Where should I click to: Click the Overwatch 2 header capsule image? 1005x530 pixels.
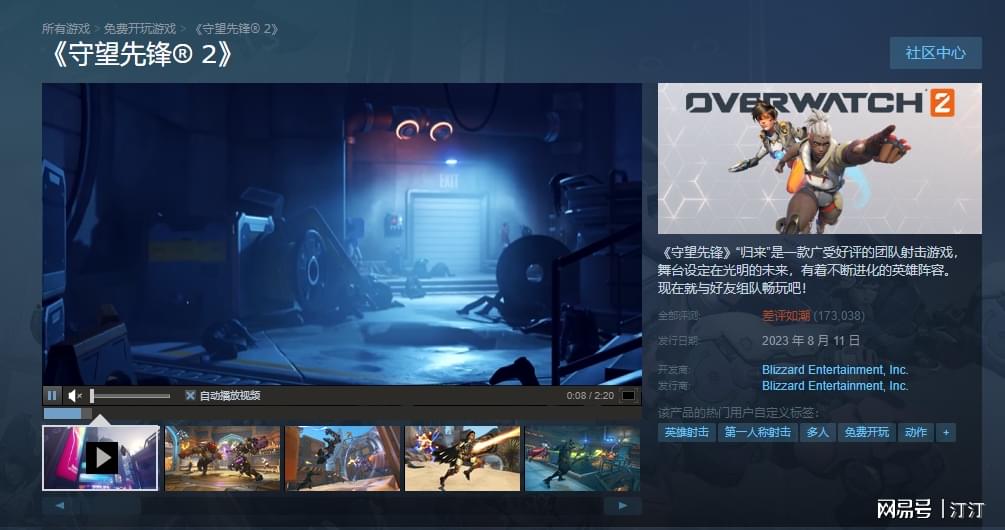click(x=820, y=158)
